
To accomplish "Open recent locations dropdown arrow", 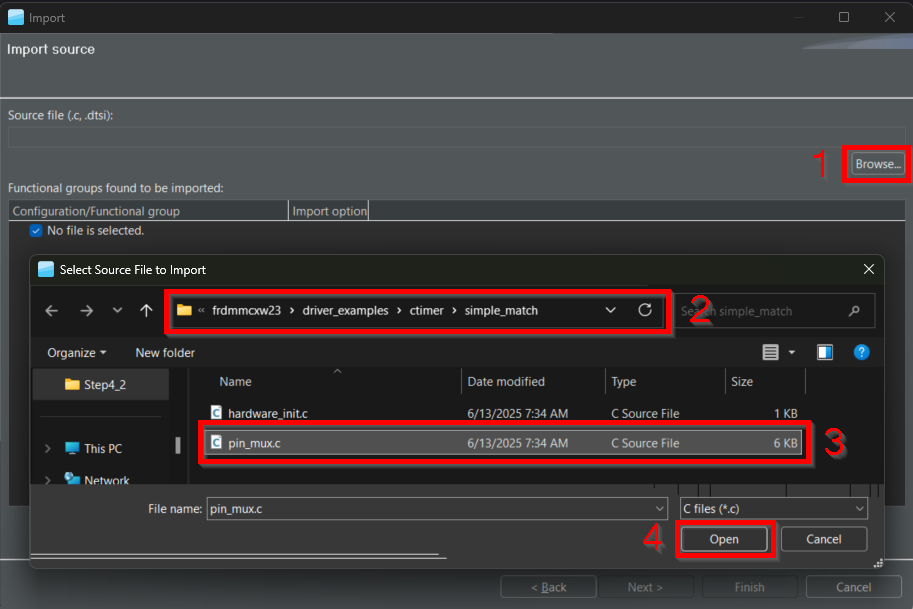I will coord(117,311).
